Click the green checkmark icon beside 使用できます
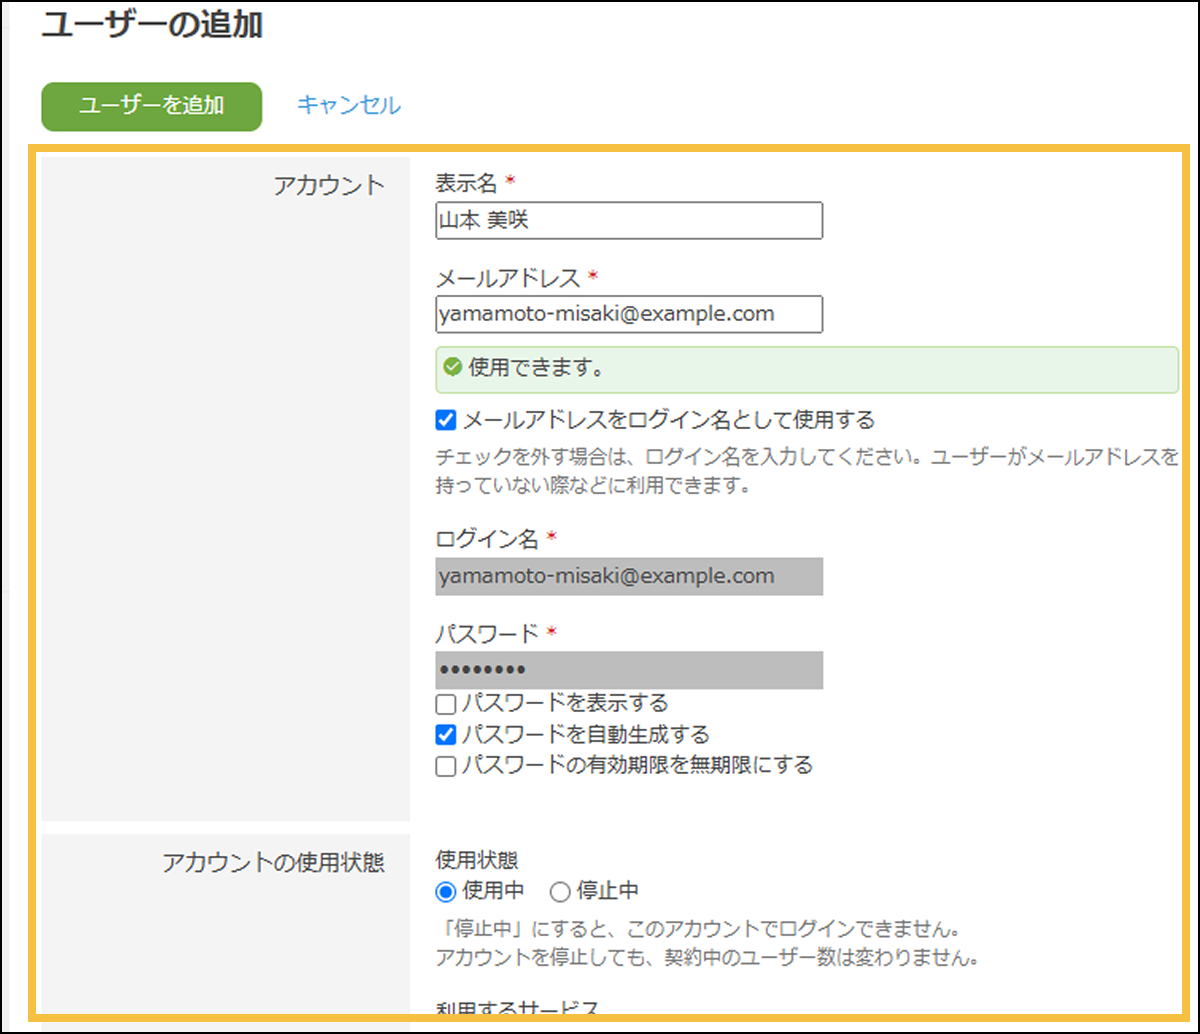The image size is (1200, 1034). (x=453, y=368)
